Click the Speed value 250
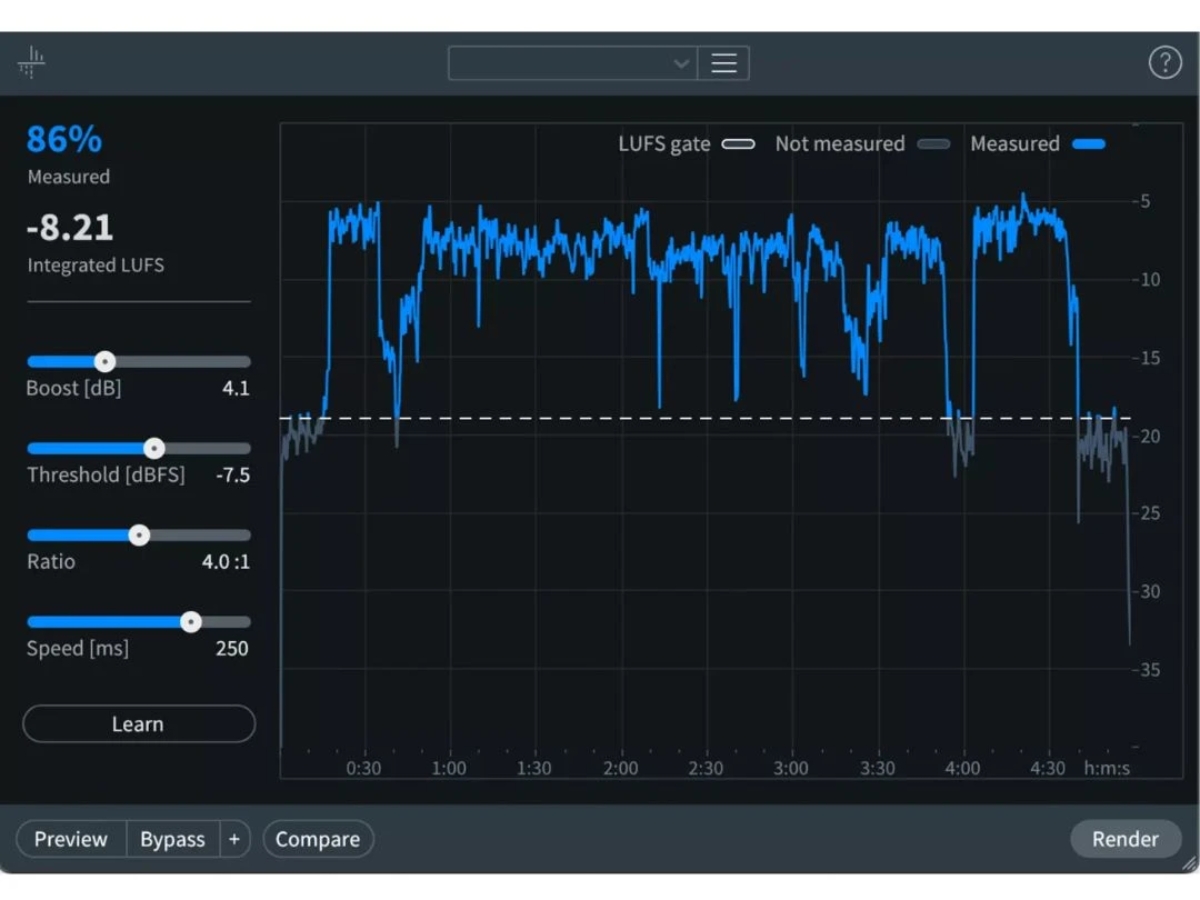The width and height of the screenshot is (1200, 900). click(x=232, y=648)
